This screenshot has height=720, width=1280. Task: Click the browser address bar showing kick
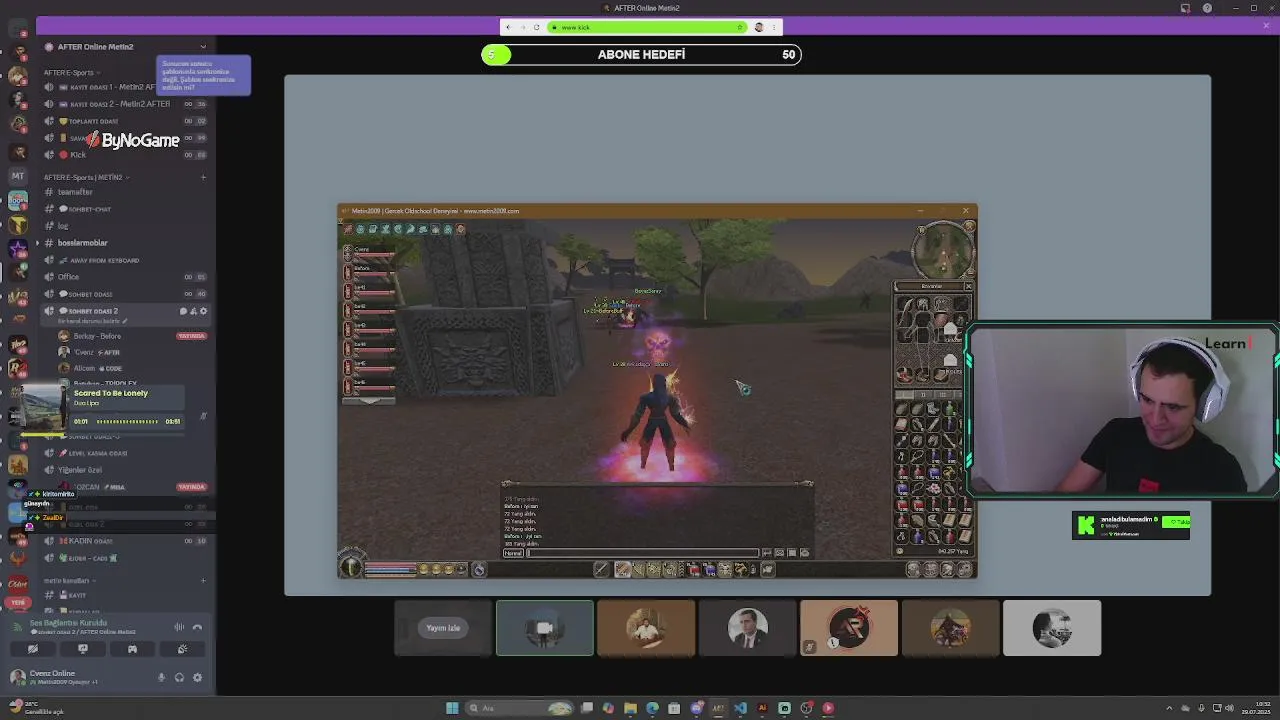[x=648, y=27]
